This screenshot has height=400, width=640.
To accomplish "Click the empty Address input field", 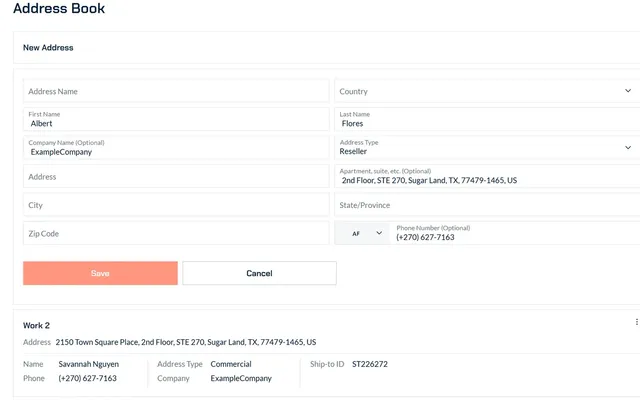I will coord(176,176).
